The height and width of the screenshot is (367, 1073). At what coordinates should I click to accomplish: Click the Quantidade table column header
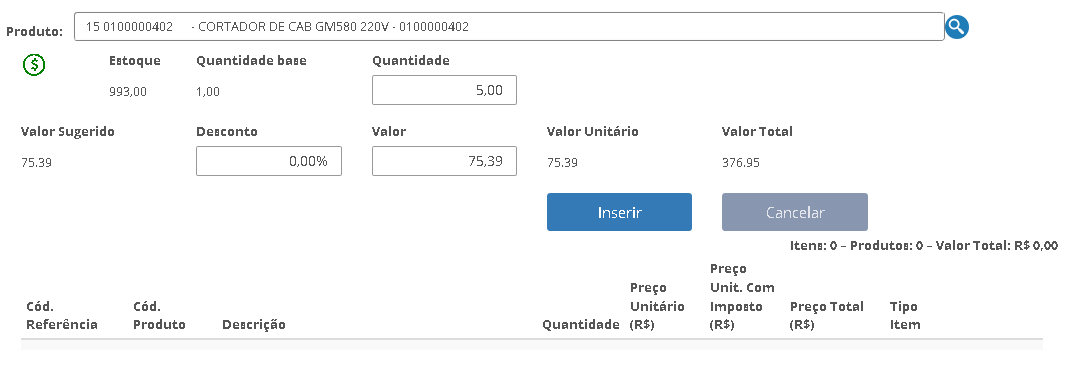(581, 325)
